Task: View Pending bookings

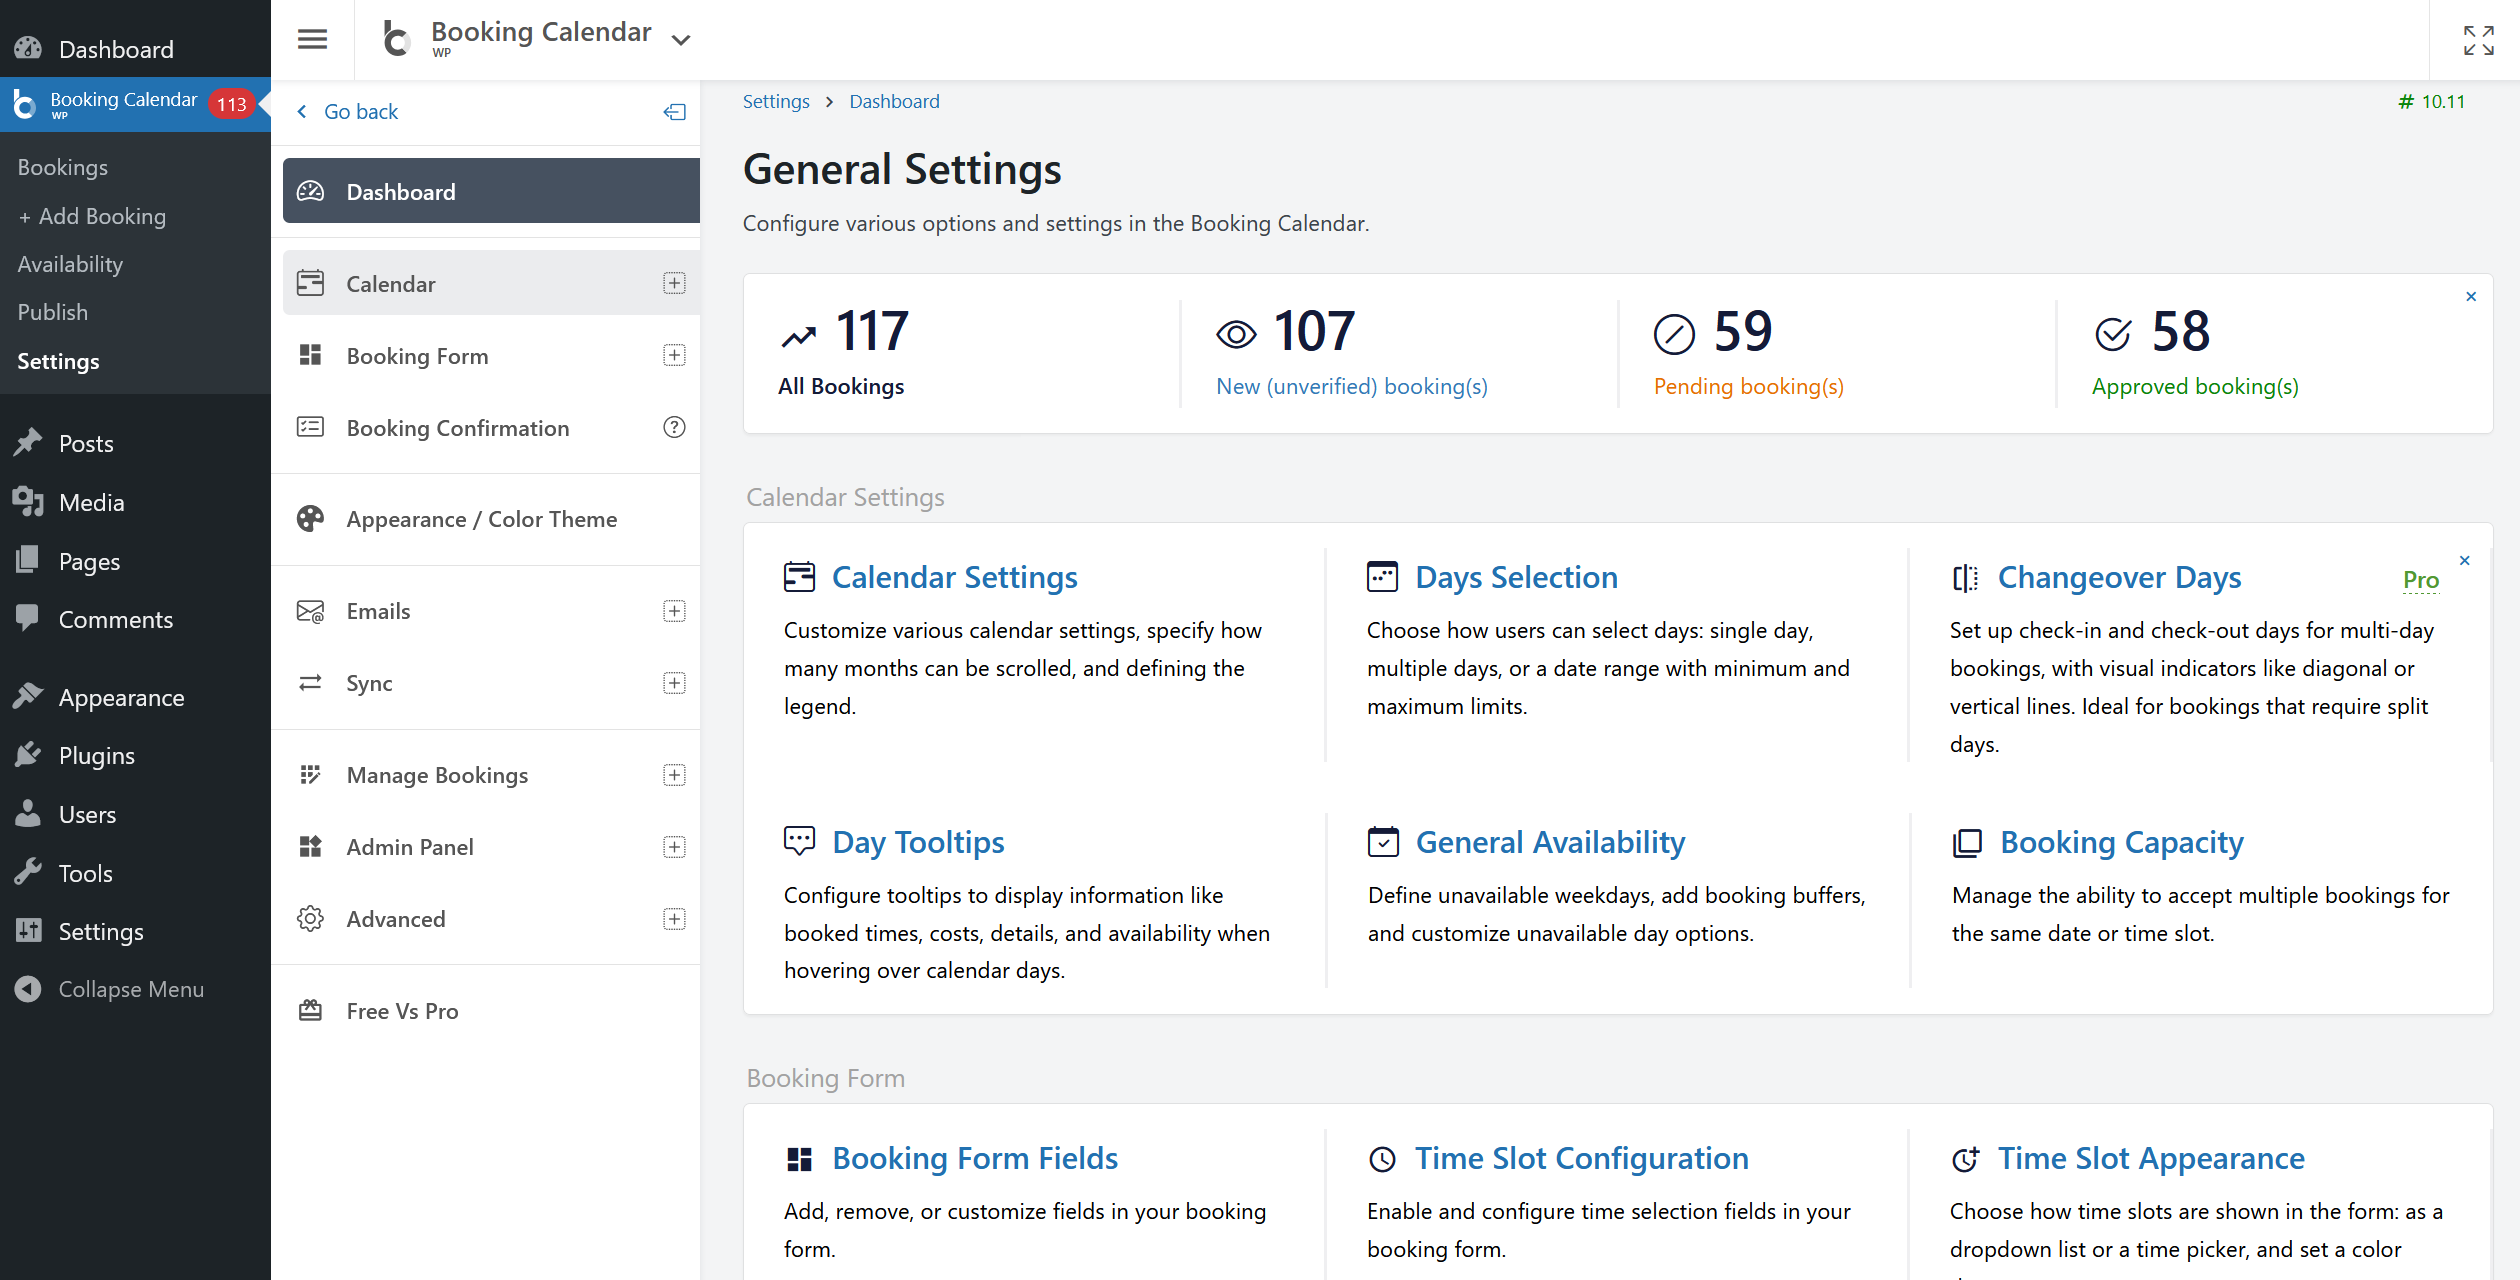Action: 1748,386
